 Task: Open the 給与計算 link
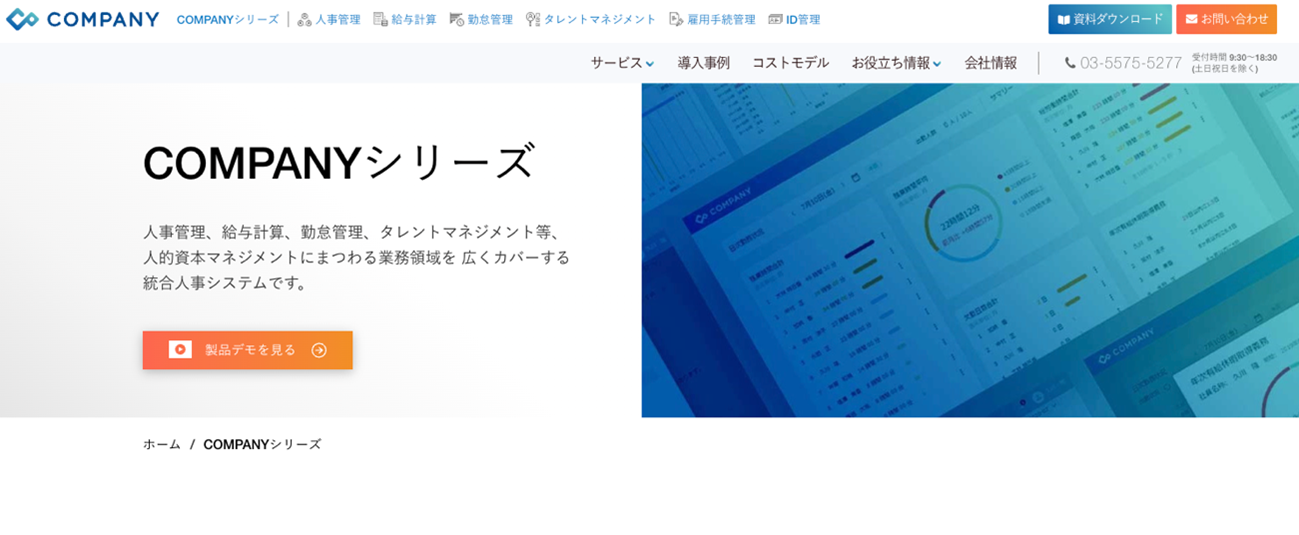(x=414, y=19)
